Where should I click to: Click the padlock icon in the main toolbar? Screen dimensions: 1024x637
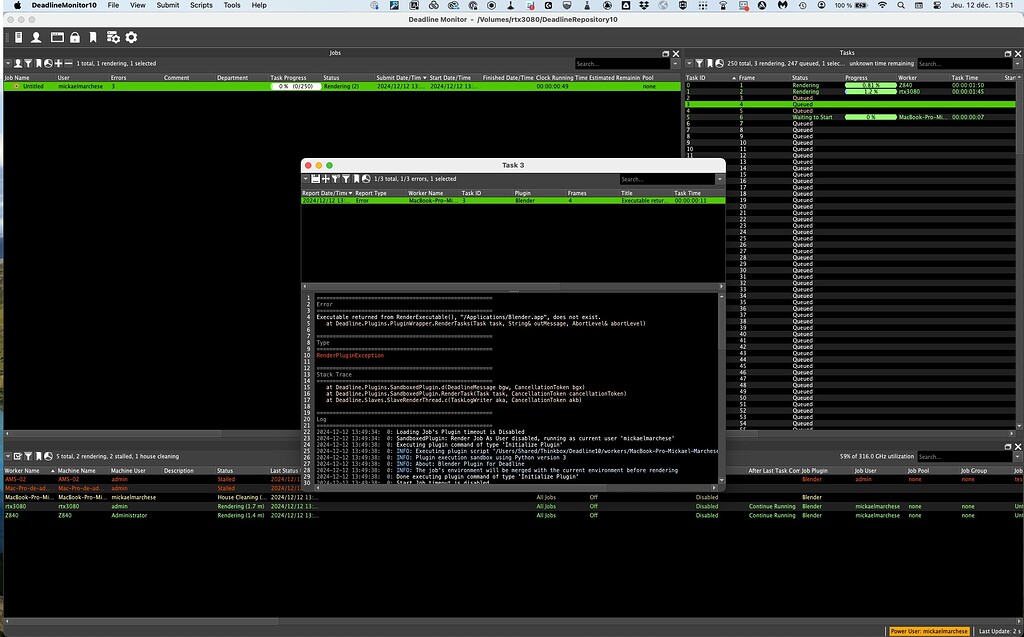pos(76,37)
